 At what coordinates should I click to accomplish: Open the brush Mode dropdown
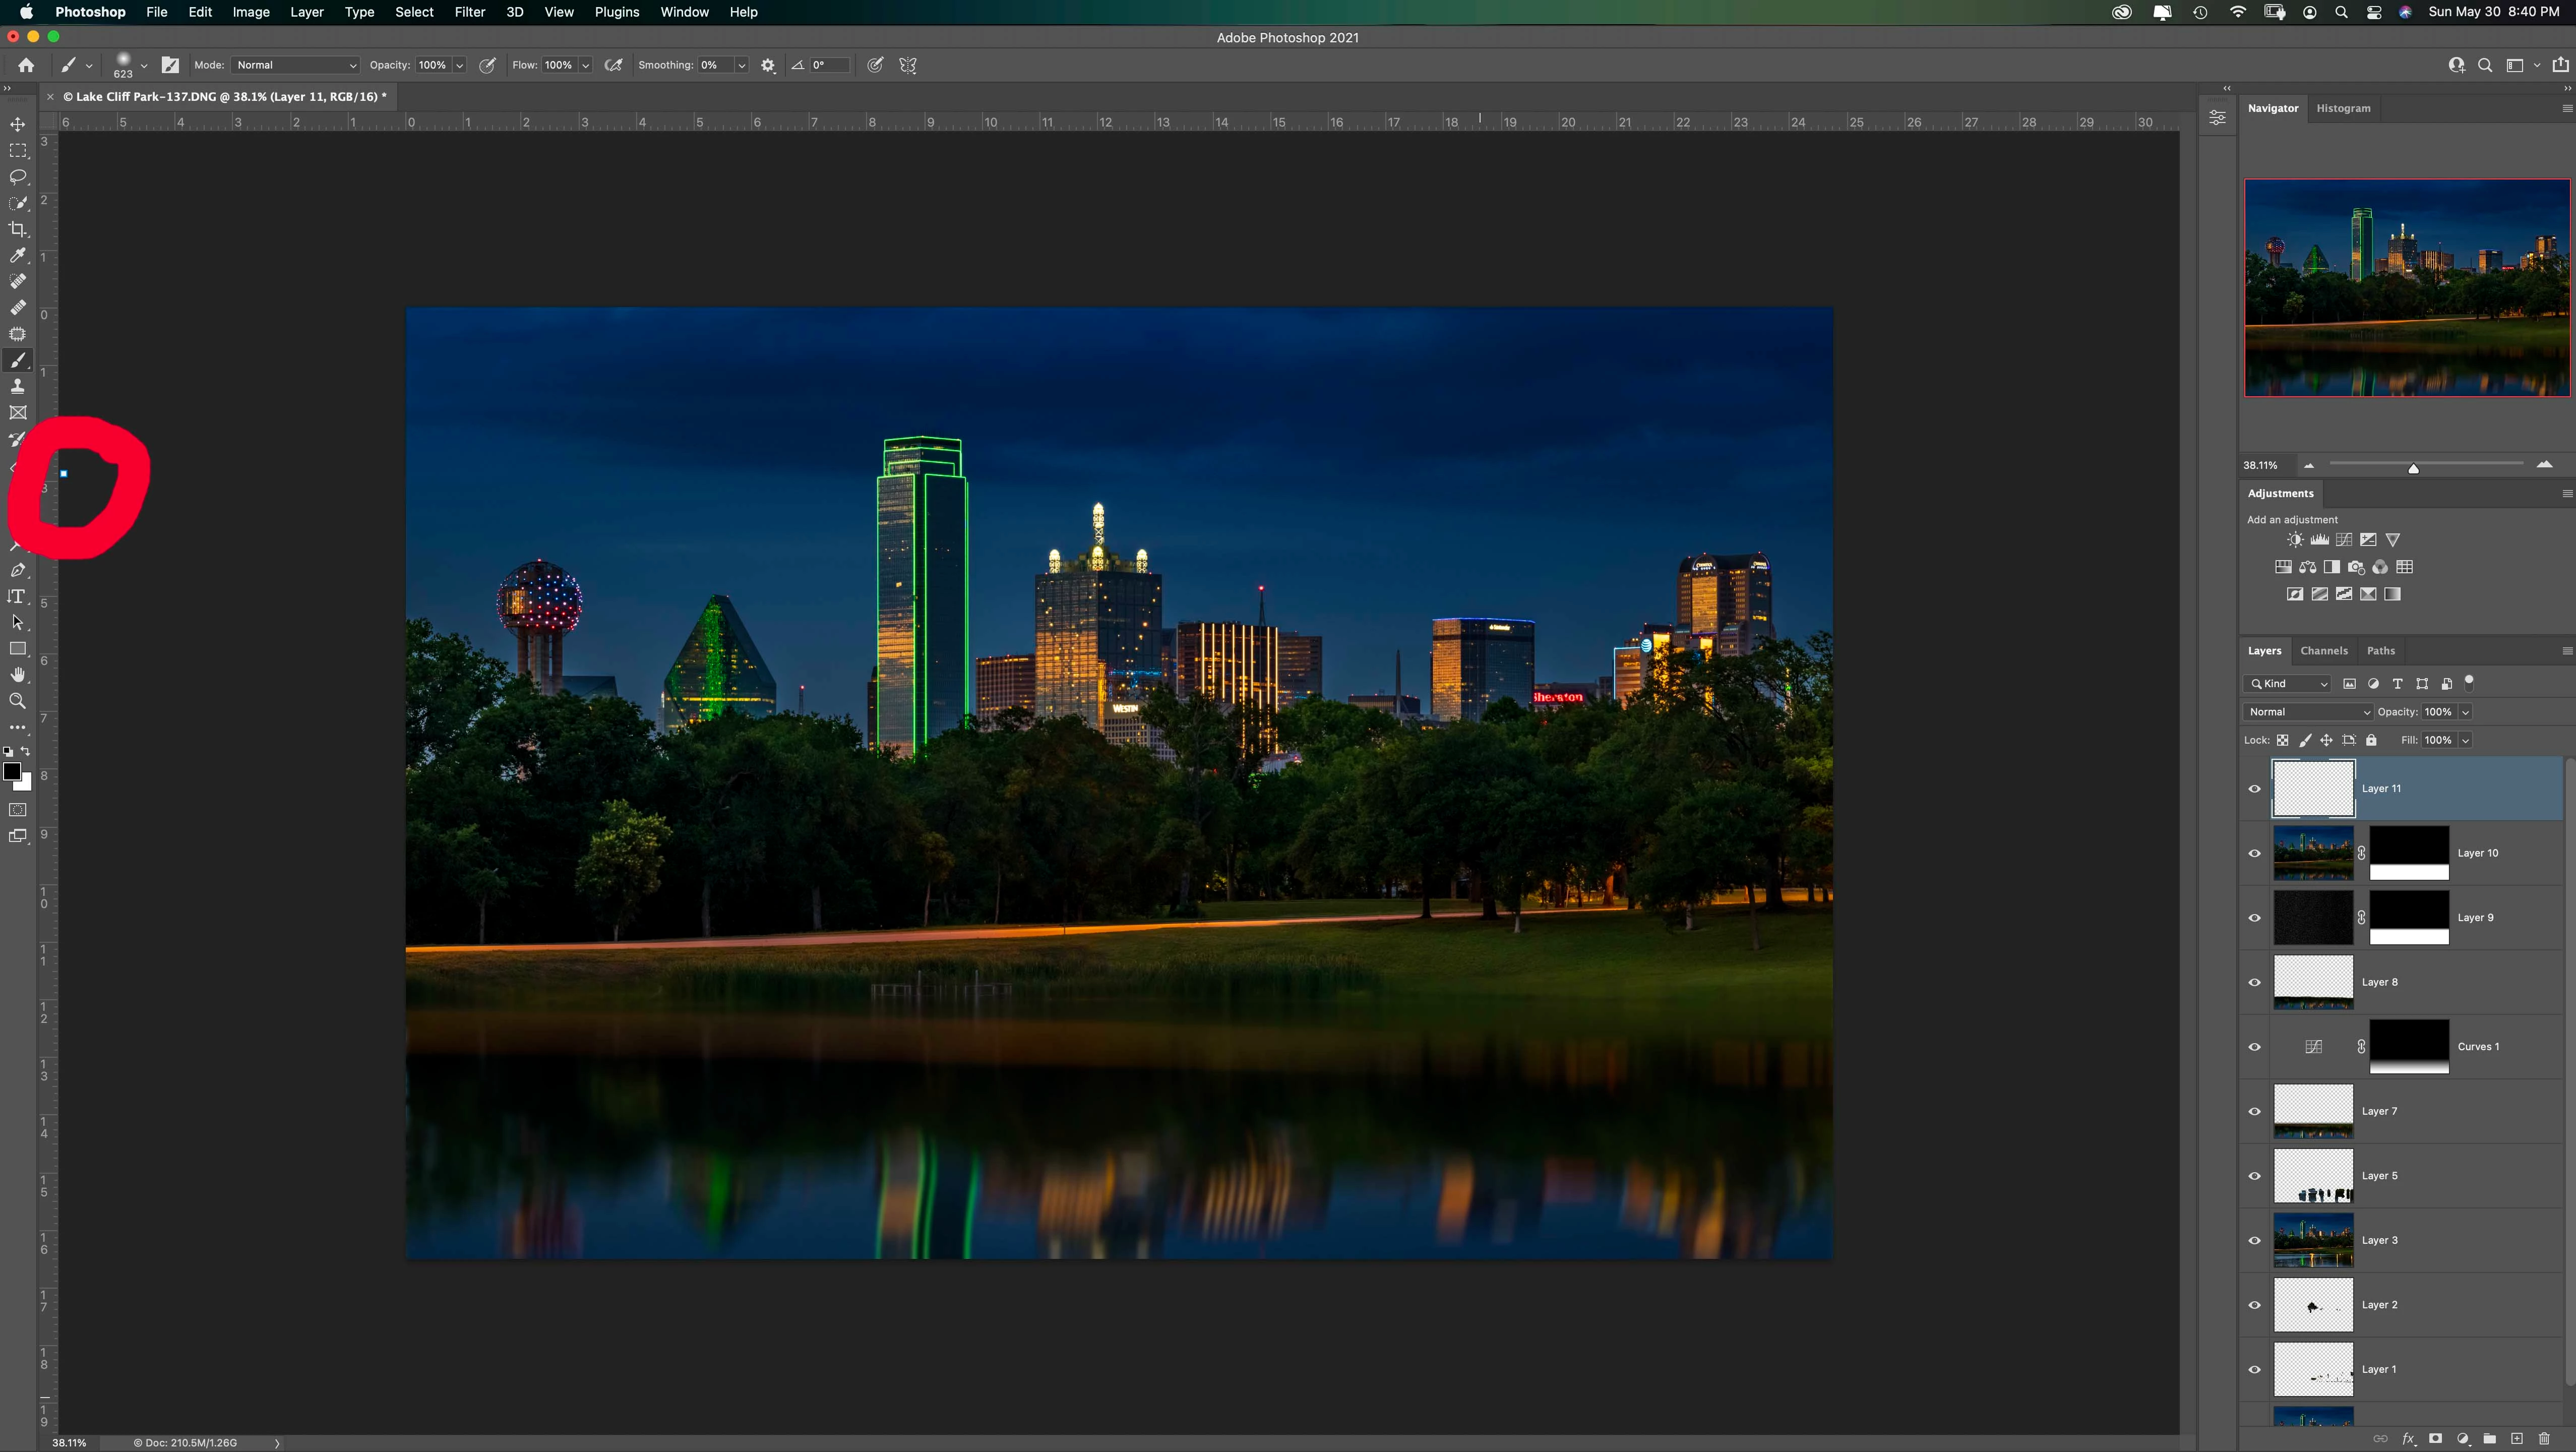(x=296, y=65)
